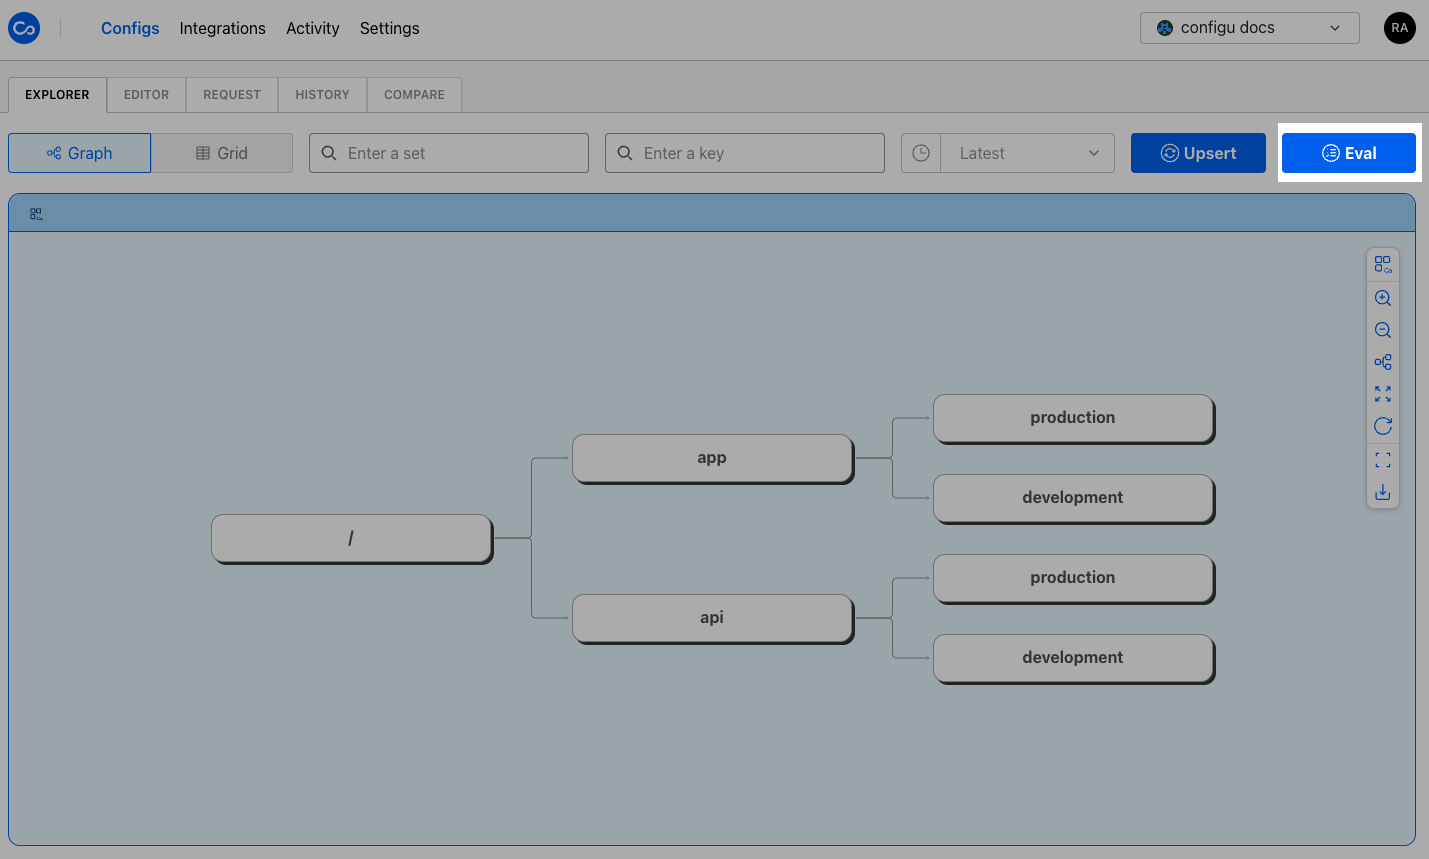The height and width of the screenshot is (859, 1429).
Task: Click the top grid icon in side toolbar
Action: point(1383,264)
